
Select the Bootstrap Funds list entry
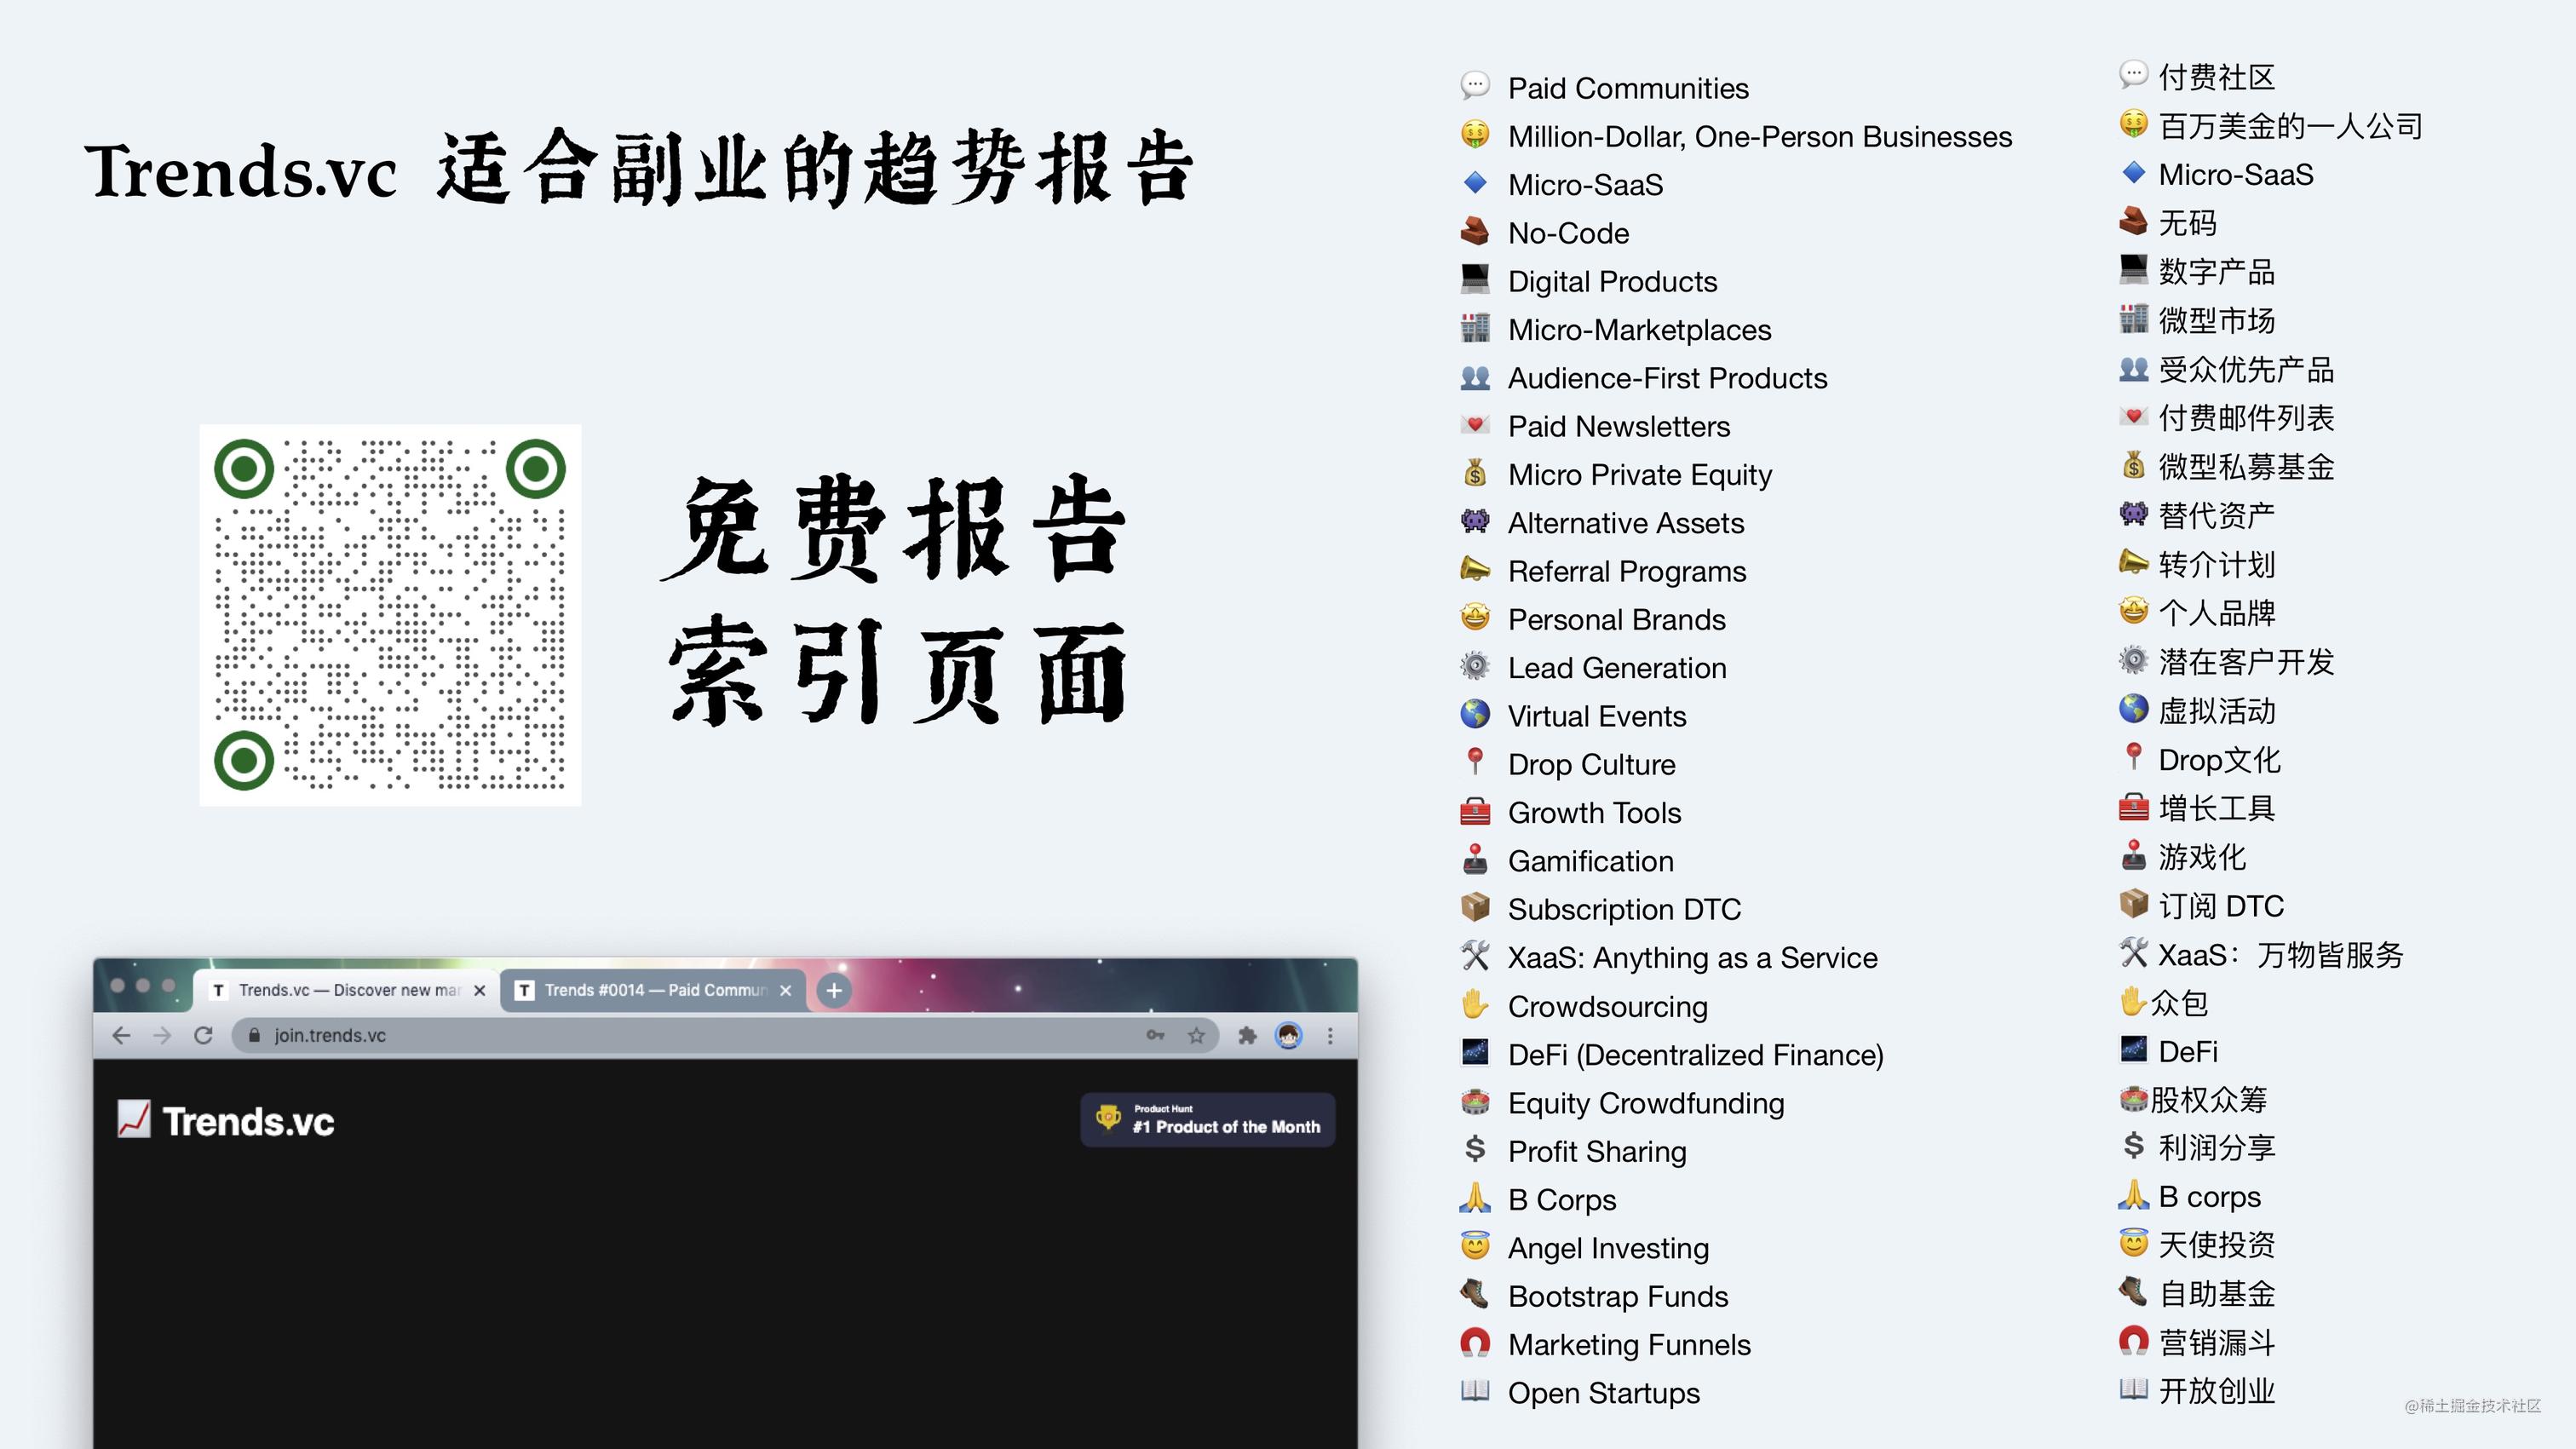[1617, 1296]
